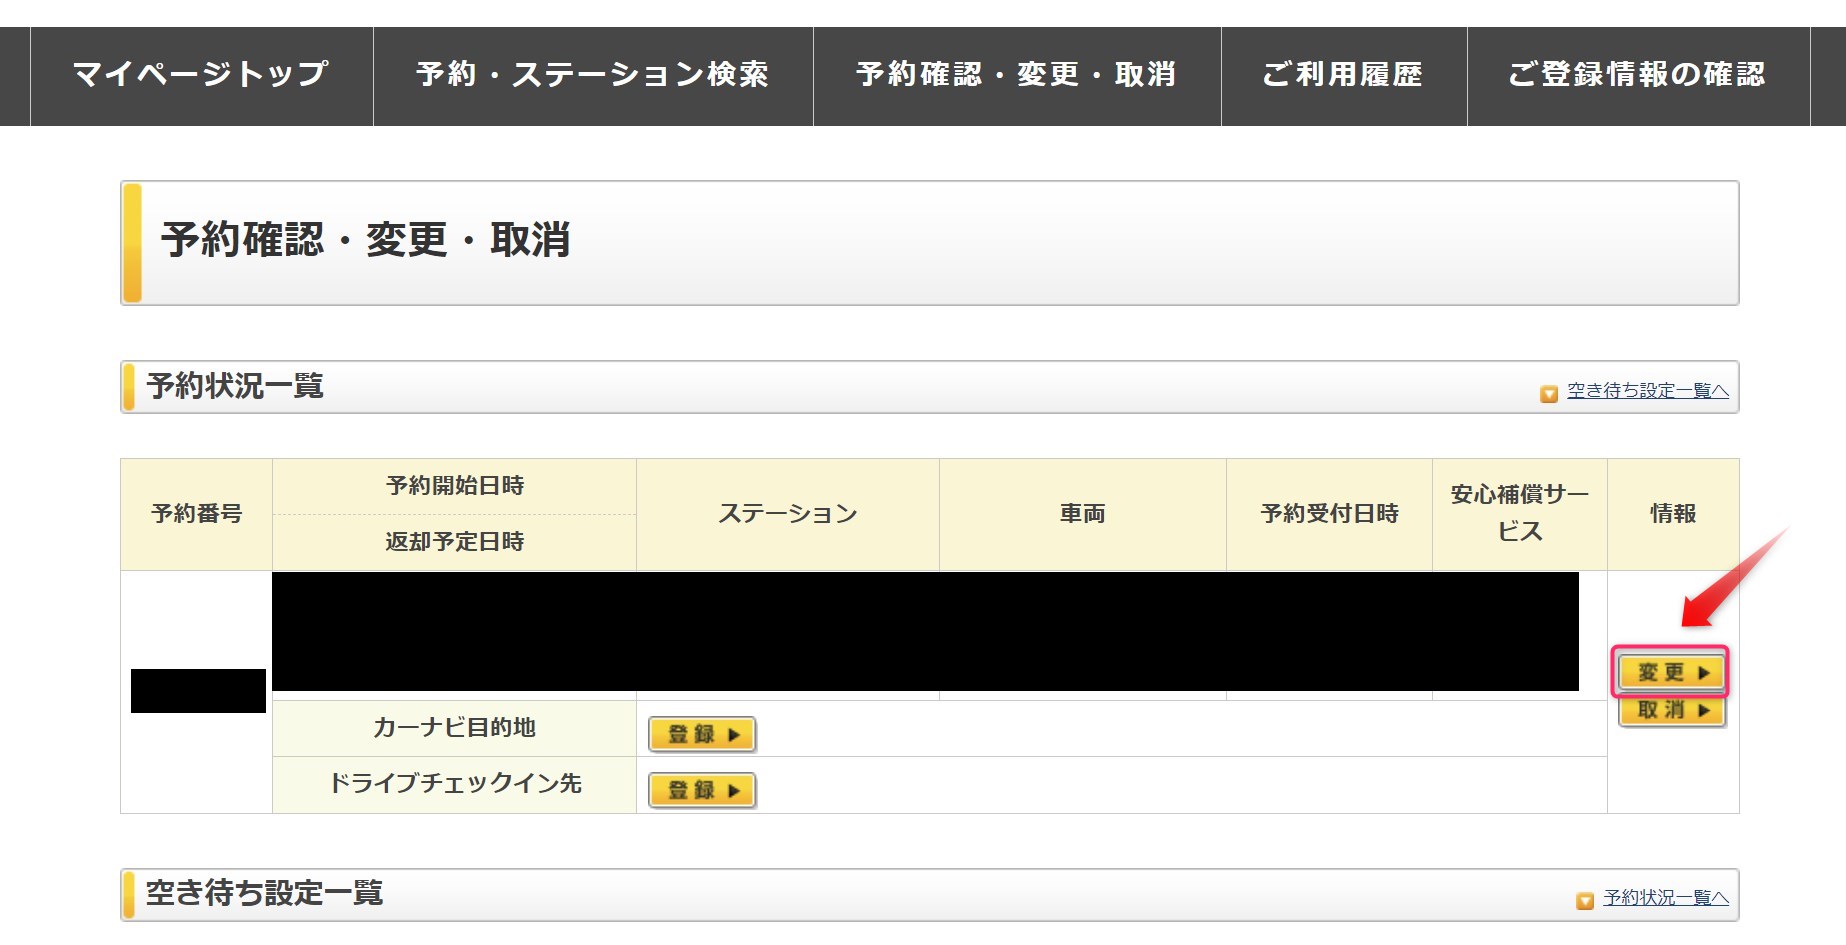
Task: Click the arrow icon beside 空き待ち設定一覧へ
Action: (1549, 394)
